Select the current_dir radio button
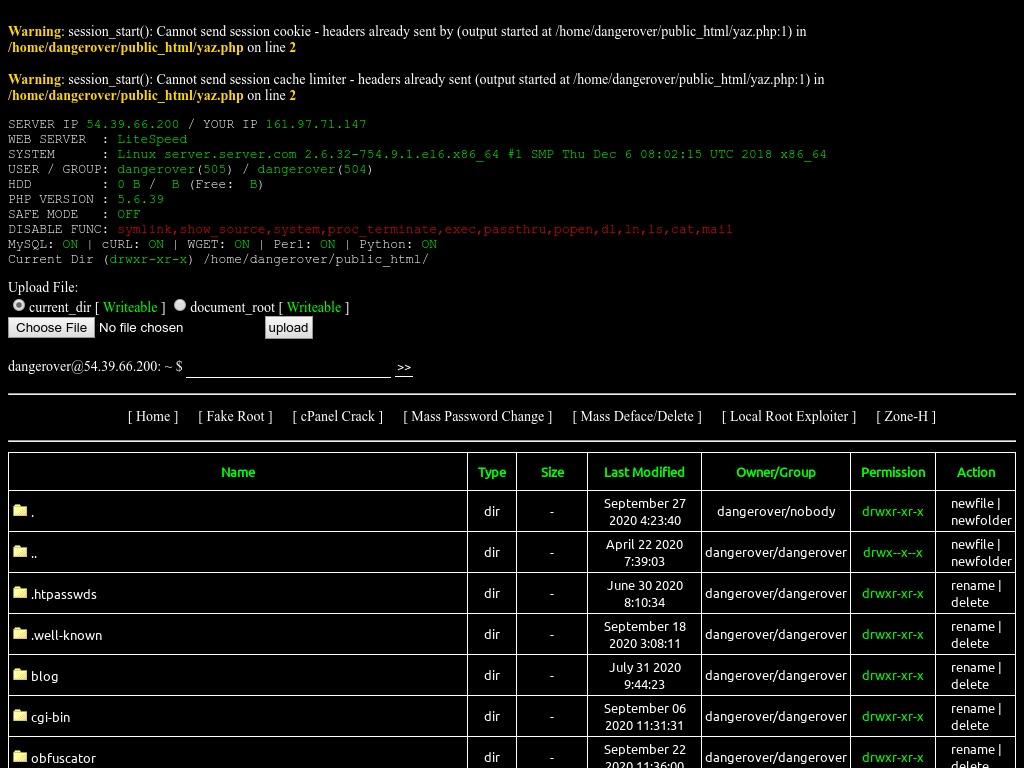The height and width of the screenshot is (768, 1024). [19, 305]
